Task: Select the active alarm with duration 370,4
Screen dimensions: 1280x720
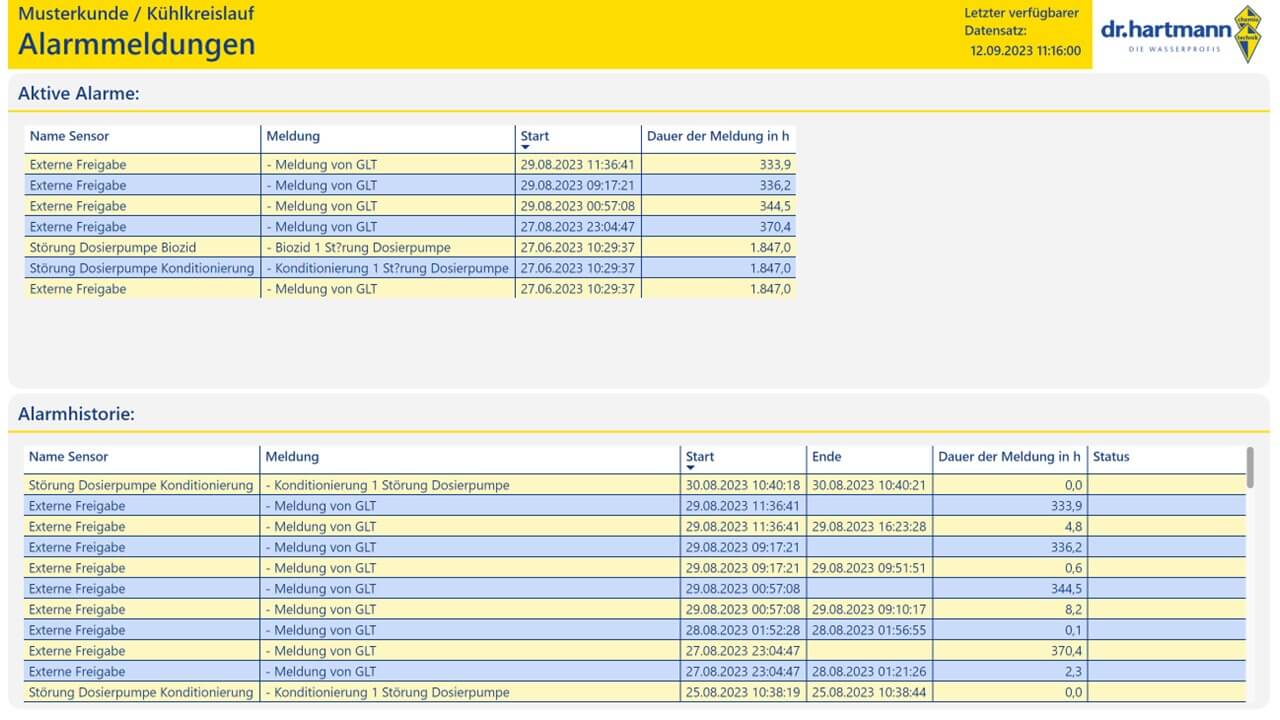Action: tap(410, 226)
